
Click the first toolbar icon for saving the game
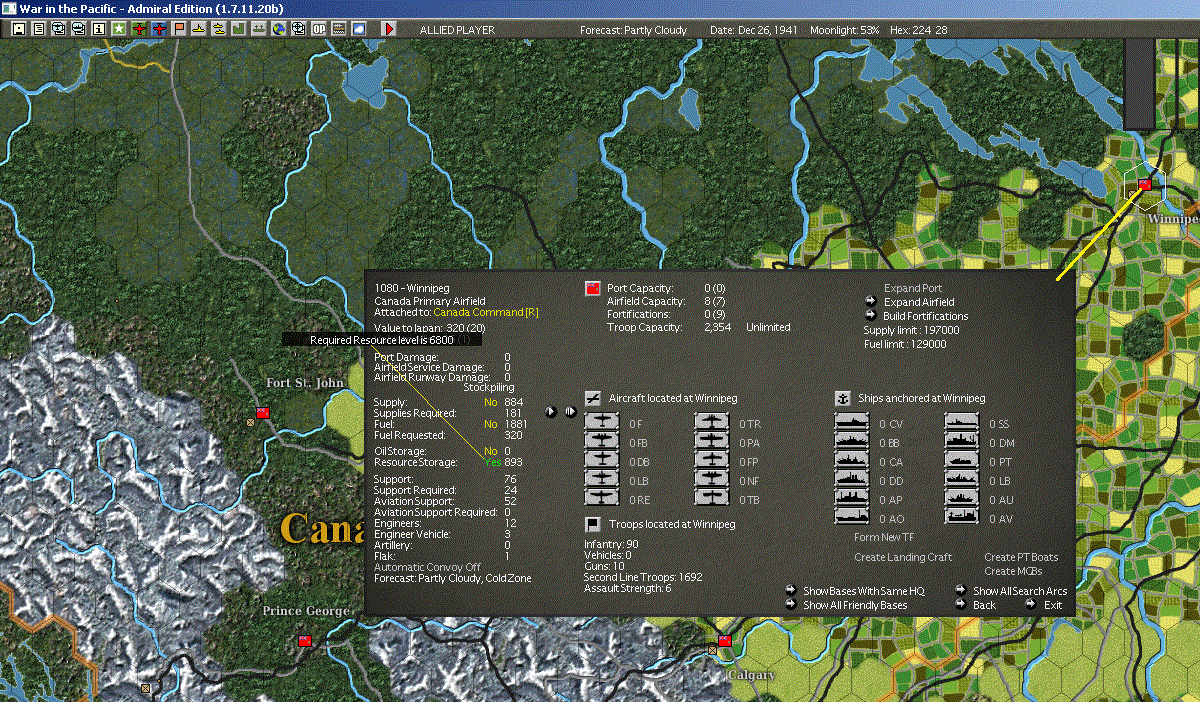pyautogui.click(x=18, y=29)
